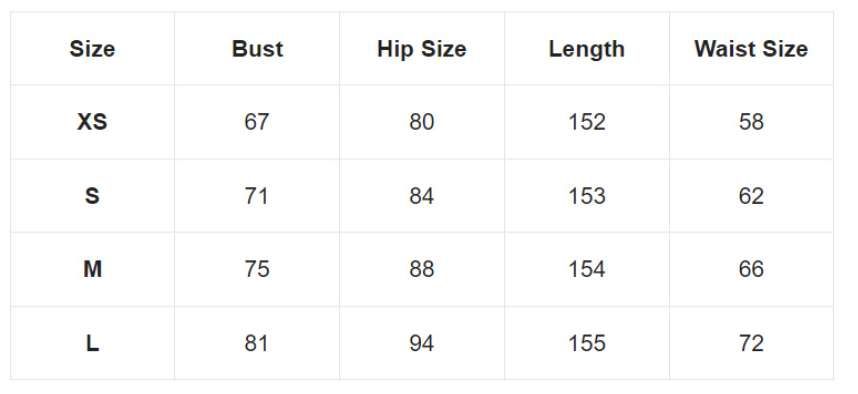Select hip size value 94
The image size is (858, 394).
[x=422, y=344]
